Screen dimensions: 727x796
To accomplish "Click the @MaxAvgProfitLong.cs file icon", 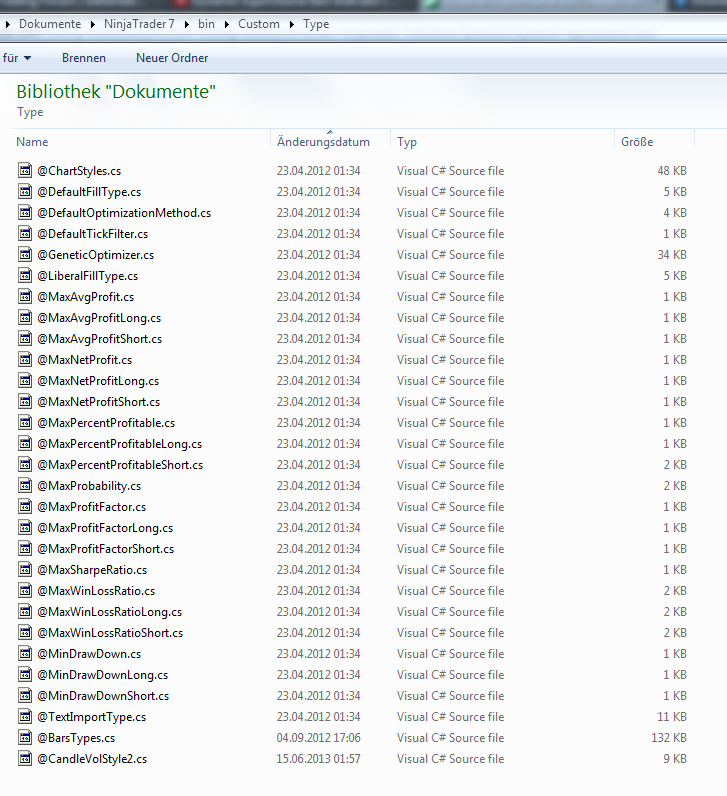I will coord(25,318).
